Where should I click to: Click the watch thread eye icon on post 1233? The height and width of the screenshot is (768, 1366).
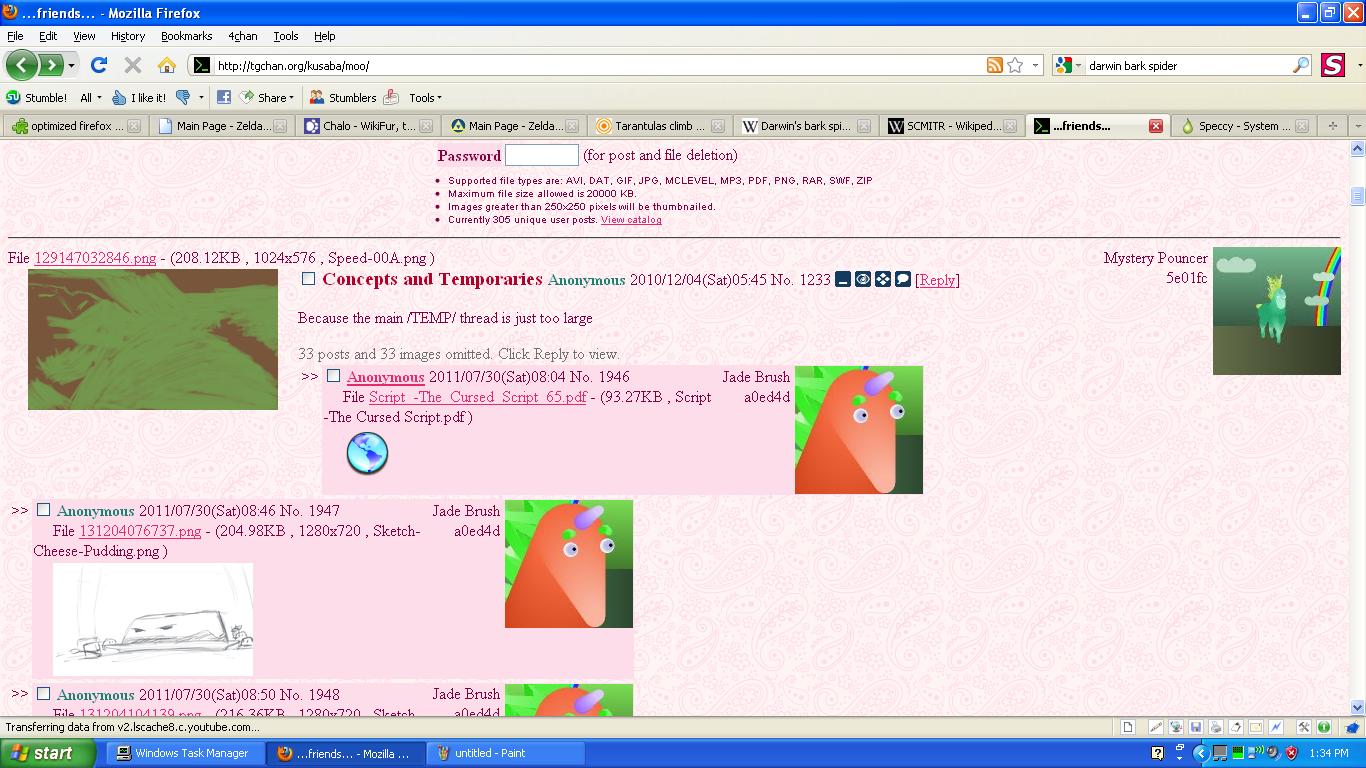pyautogui.click(x=863, y=280)
